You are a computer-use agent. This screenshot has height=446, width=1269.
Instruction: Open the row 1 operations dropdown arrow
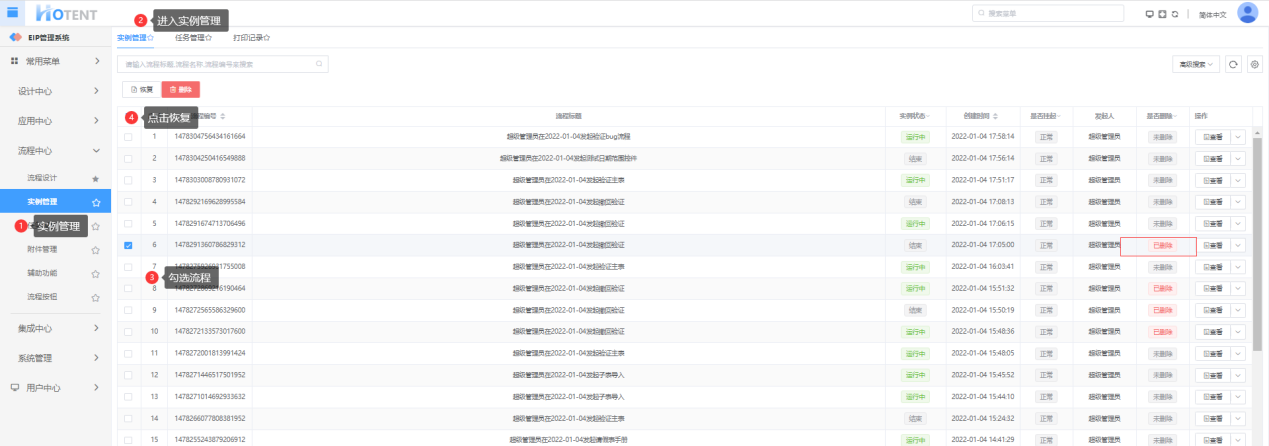(x=1238, y=136)
